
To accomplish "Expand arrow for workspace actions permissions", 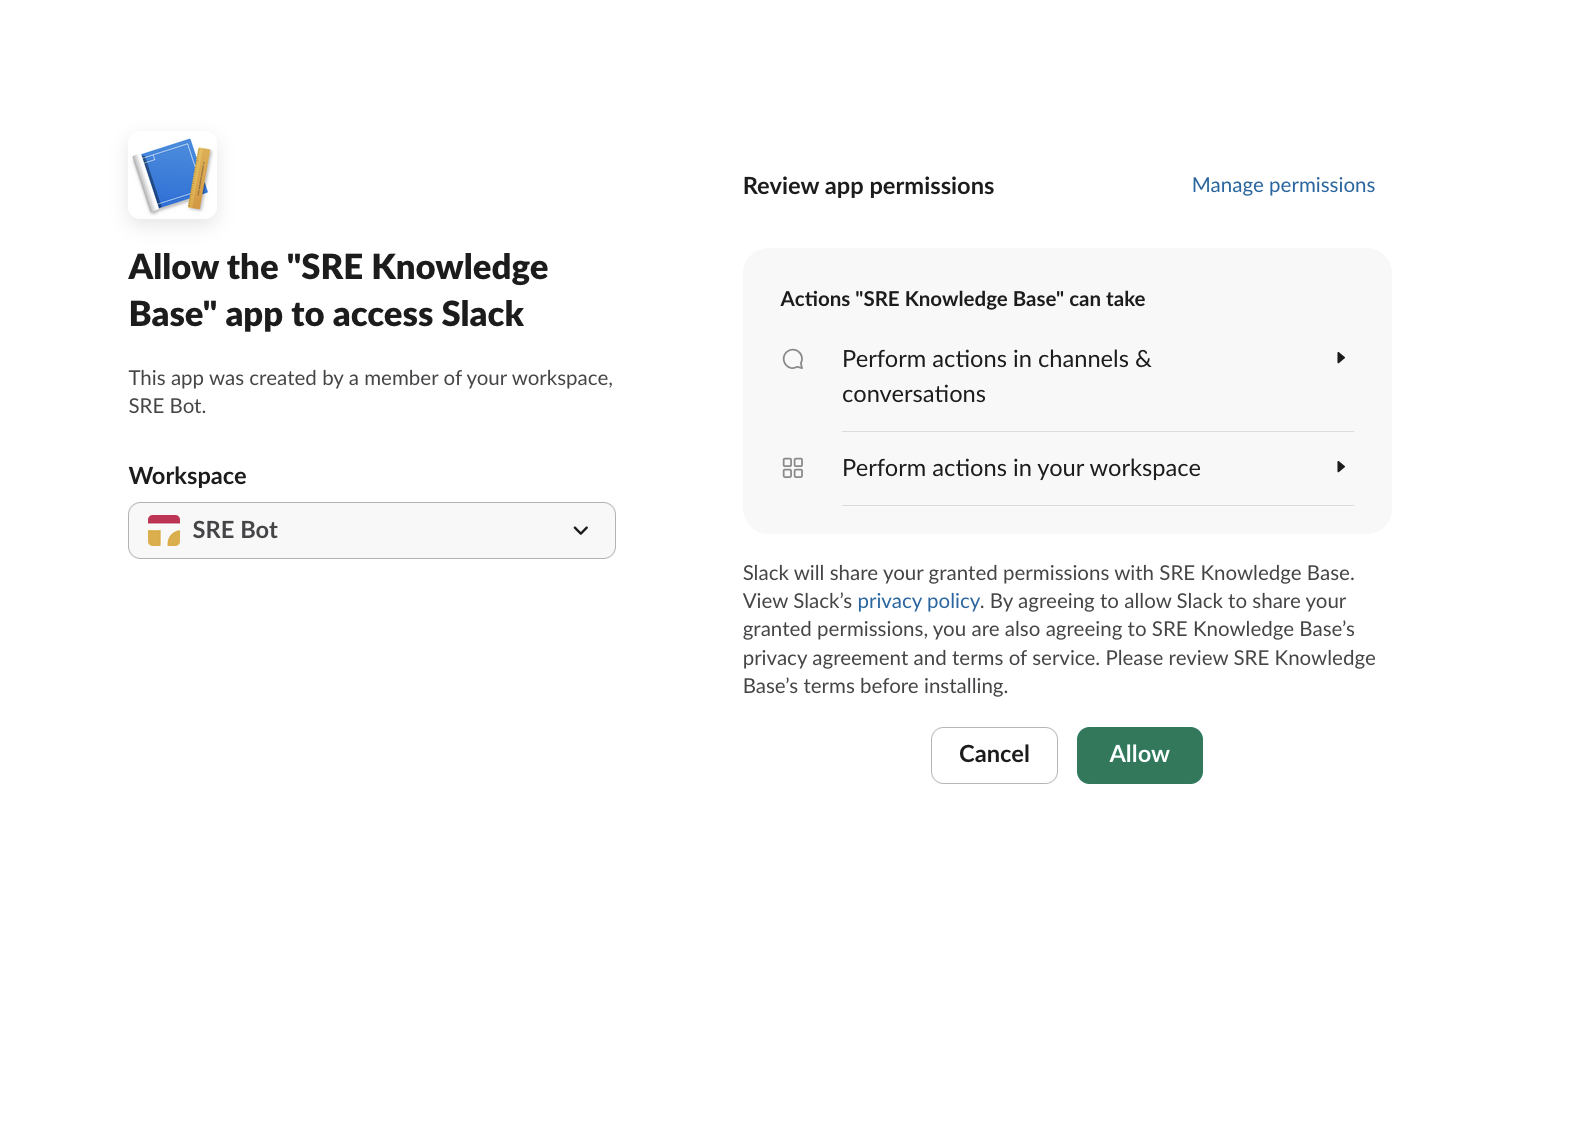I will (x=1341, y=467).
